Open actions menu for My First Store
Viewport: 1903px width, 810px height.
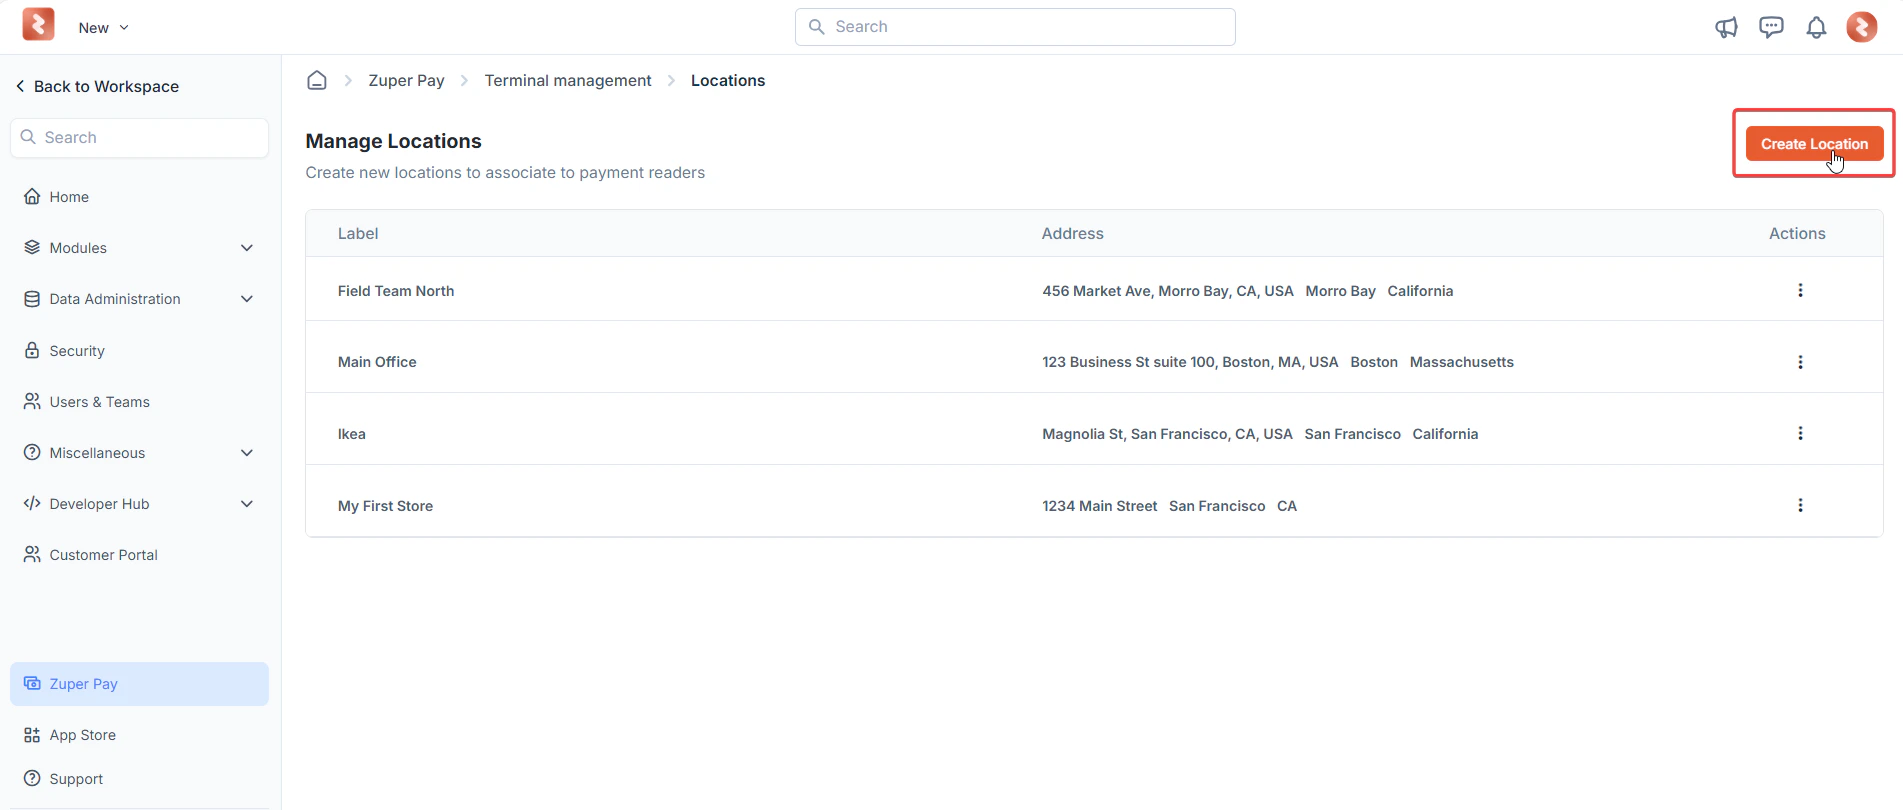coord(1800,505)
